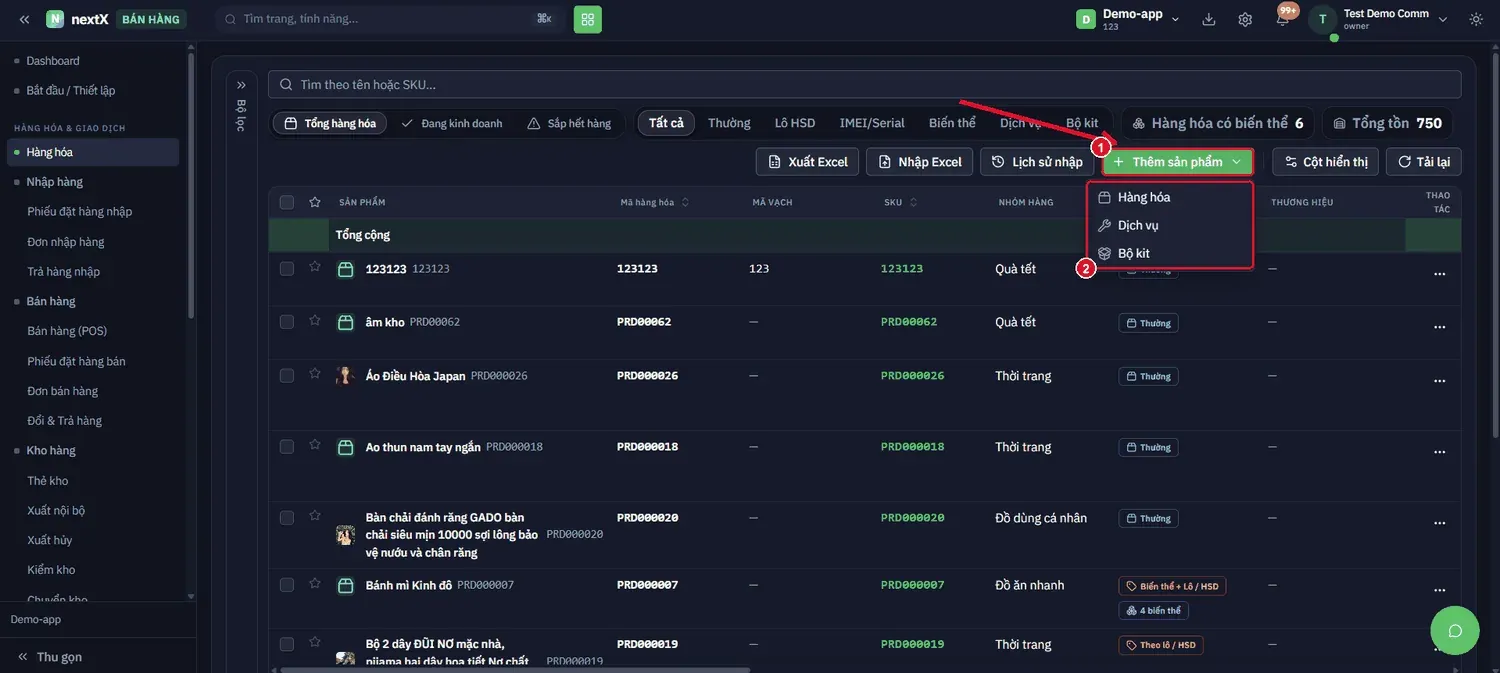Choose Hàng hóa from the add-product menu
Image resolution: width=1500 pixels, height=673 pixels.
[x=1169, y=197]
